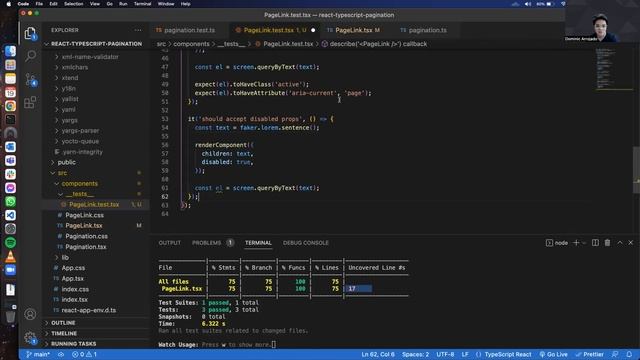Open new terminal launch profile dropdown
Screen dimensions: 640x360
[x=584, y=243]
